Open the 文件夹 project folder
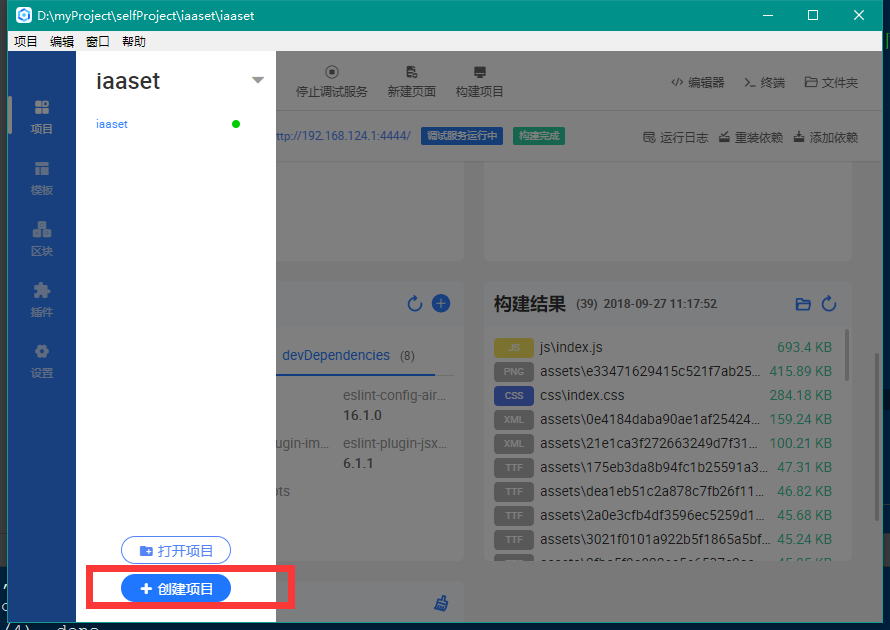Screen dimensions: 890x630 [x=831, y=82]
